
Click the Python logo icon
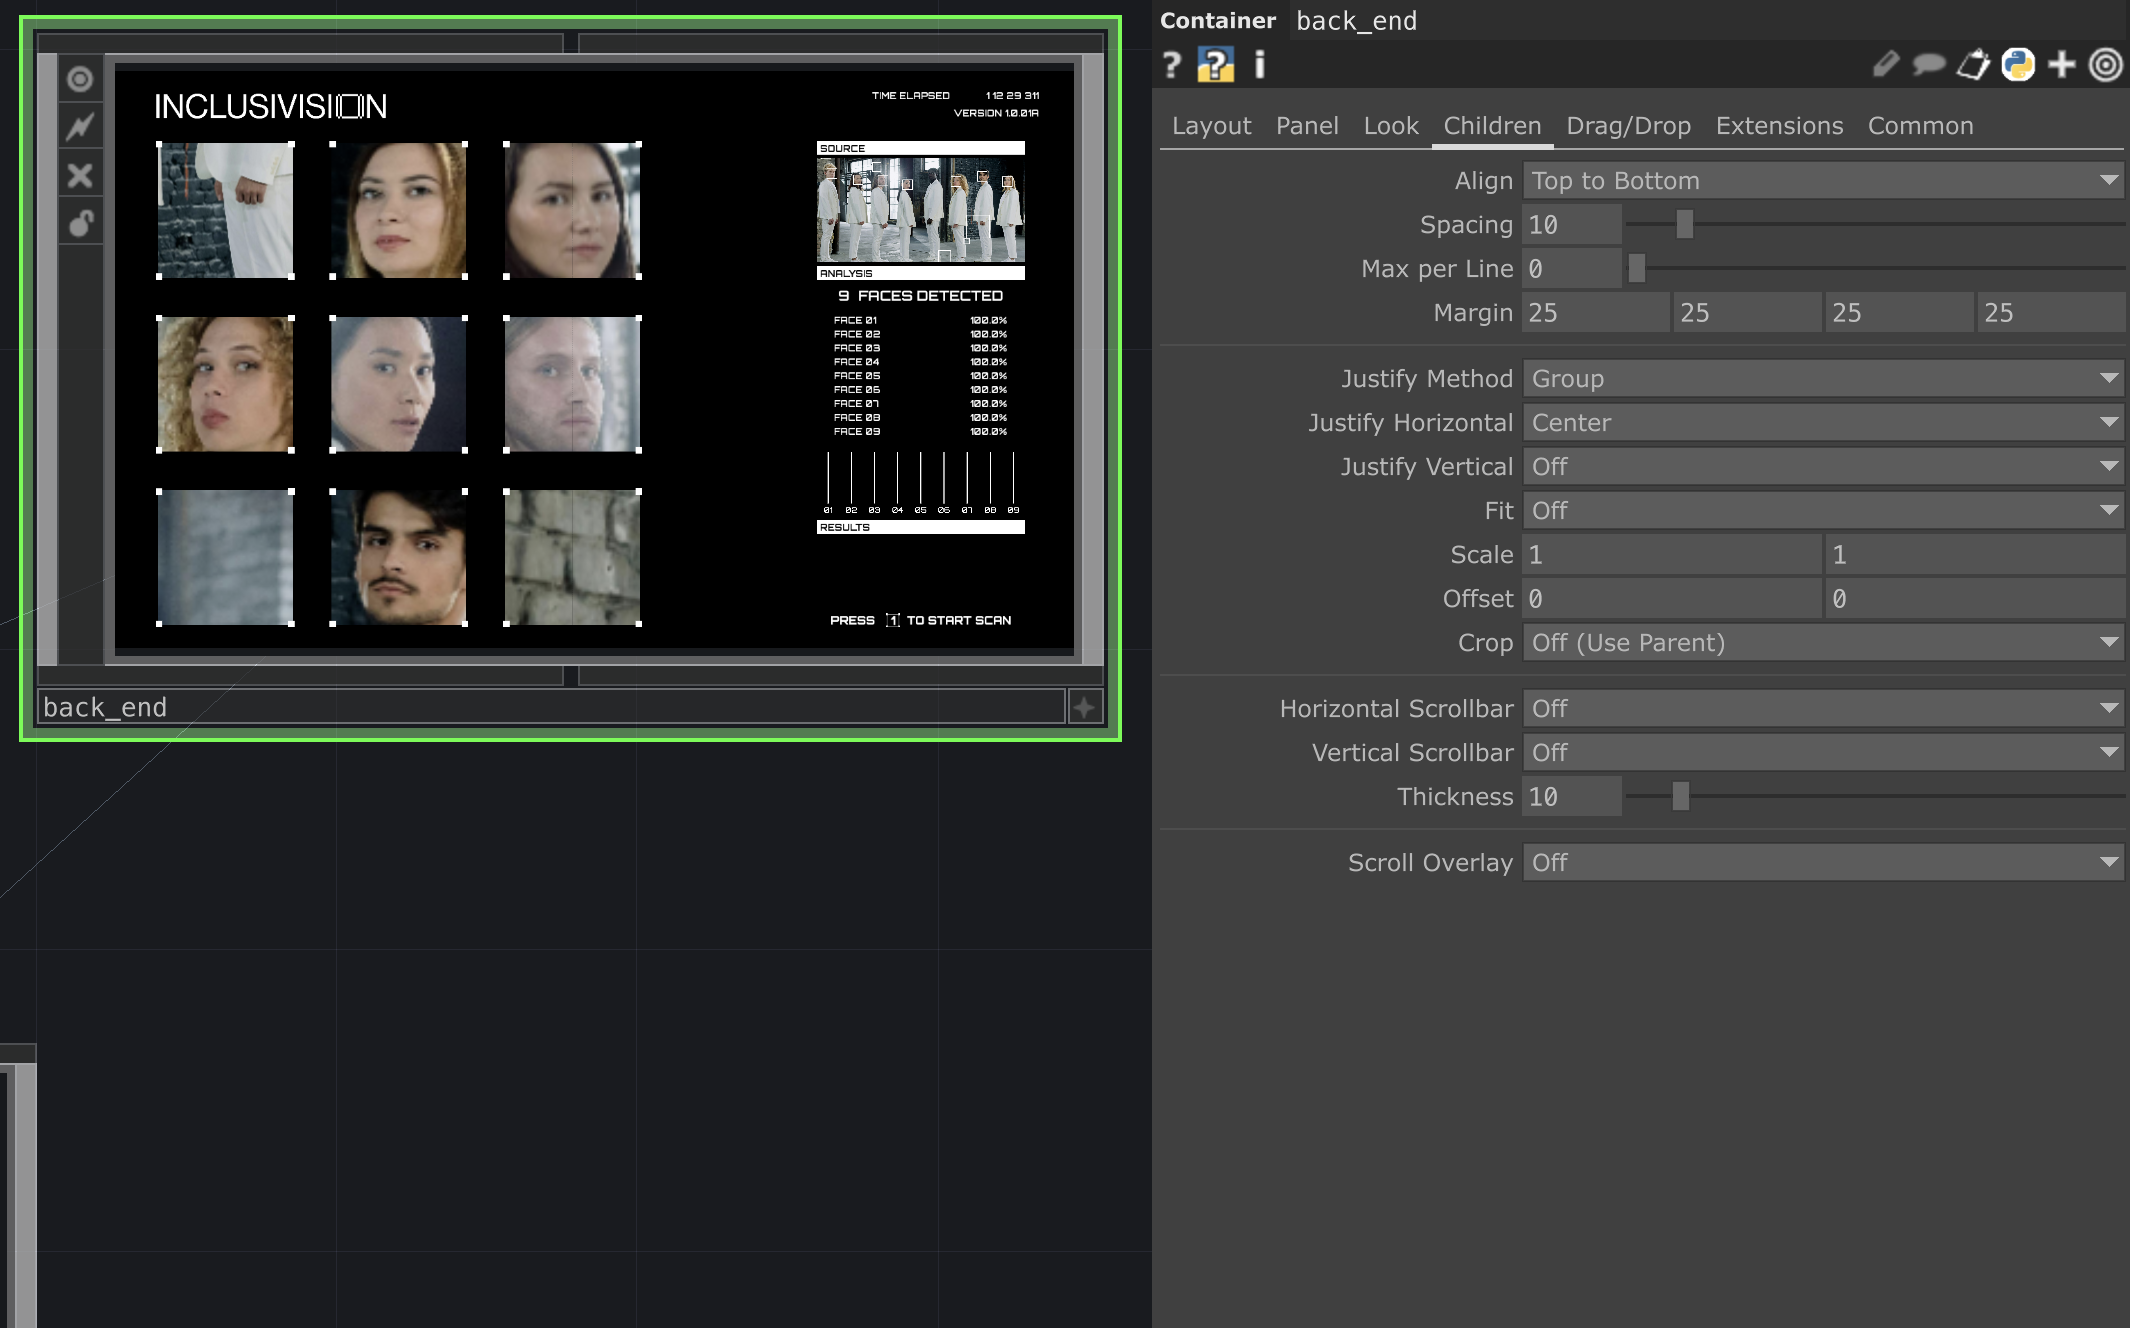[2018, 66]
